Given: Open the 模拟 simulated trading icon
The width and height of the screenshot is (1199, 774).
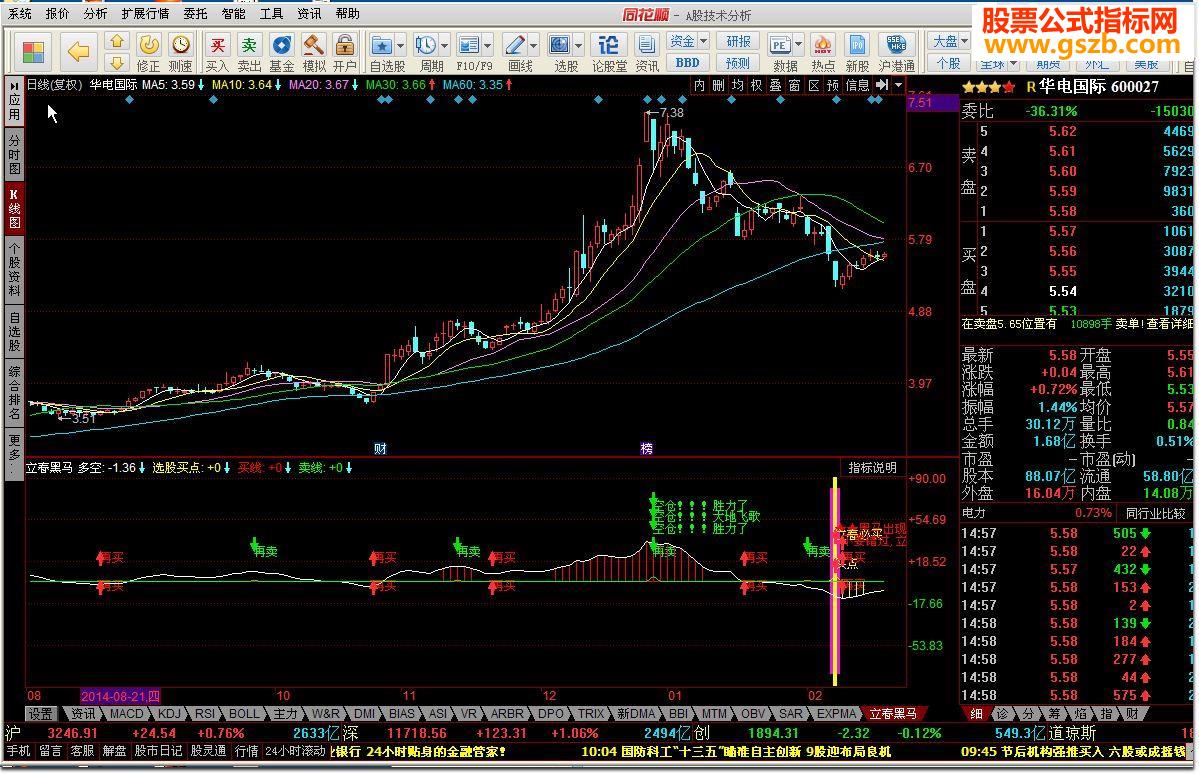Looking at the screenshot, I should point(314,52).
